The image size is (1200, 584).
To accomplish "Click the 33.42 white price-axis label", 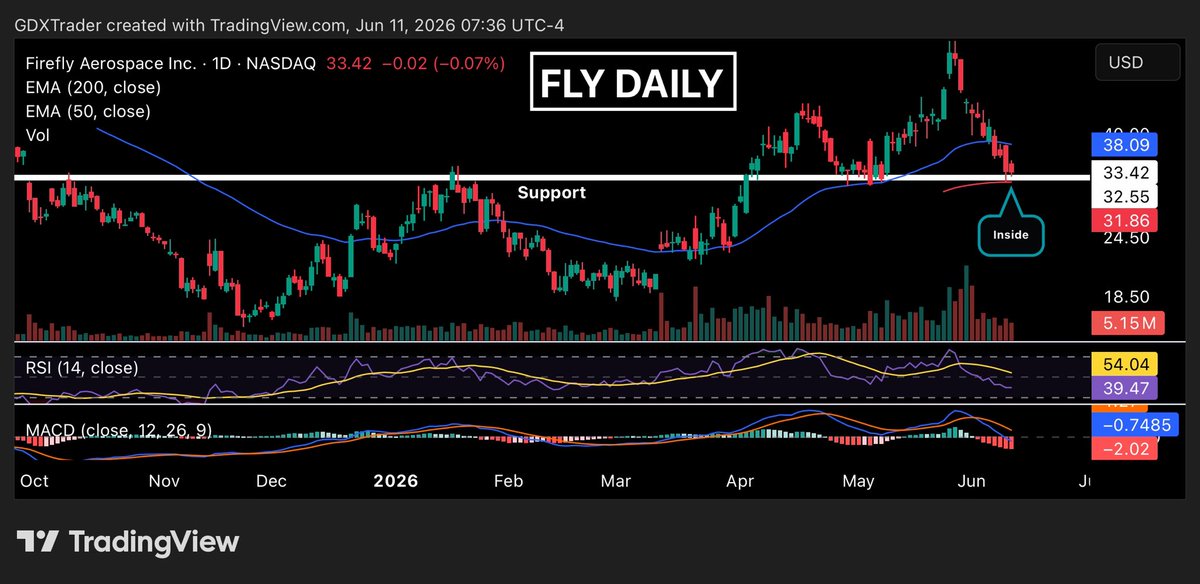I will coord(1123,172).
